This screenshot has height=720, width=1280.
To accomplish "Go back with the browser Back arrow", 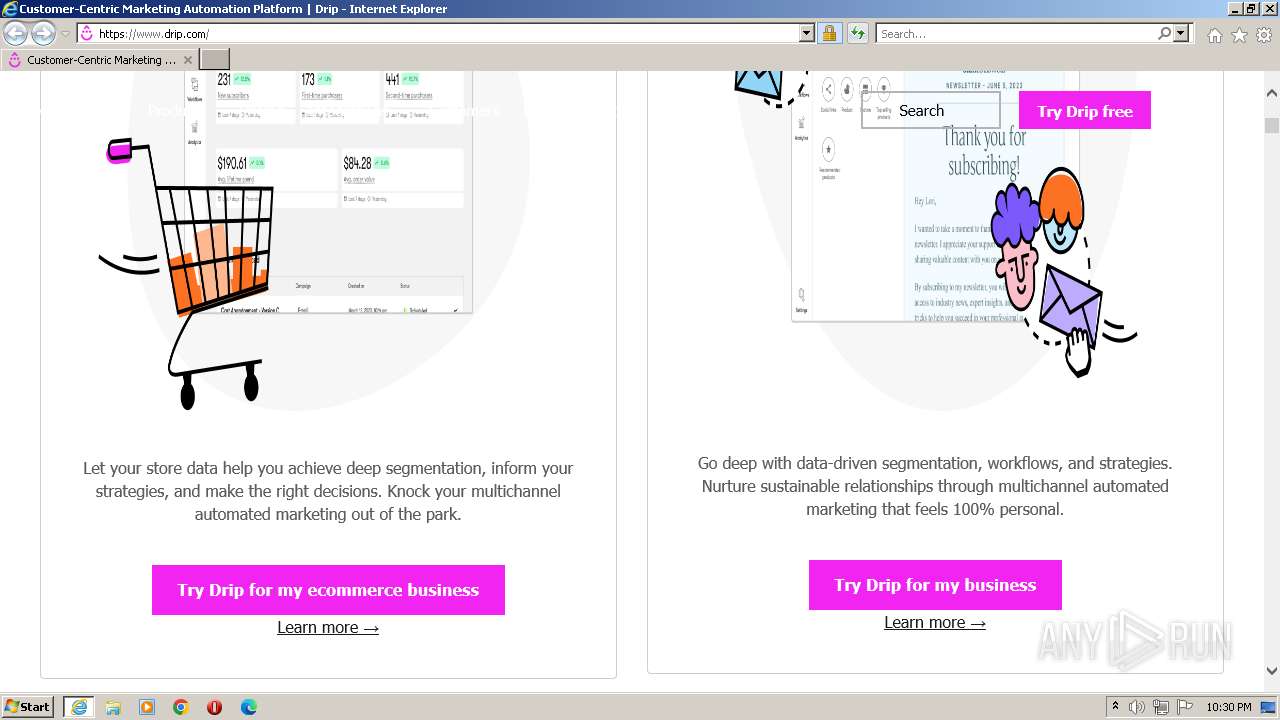I will pos(15,34).
